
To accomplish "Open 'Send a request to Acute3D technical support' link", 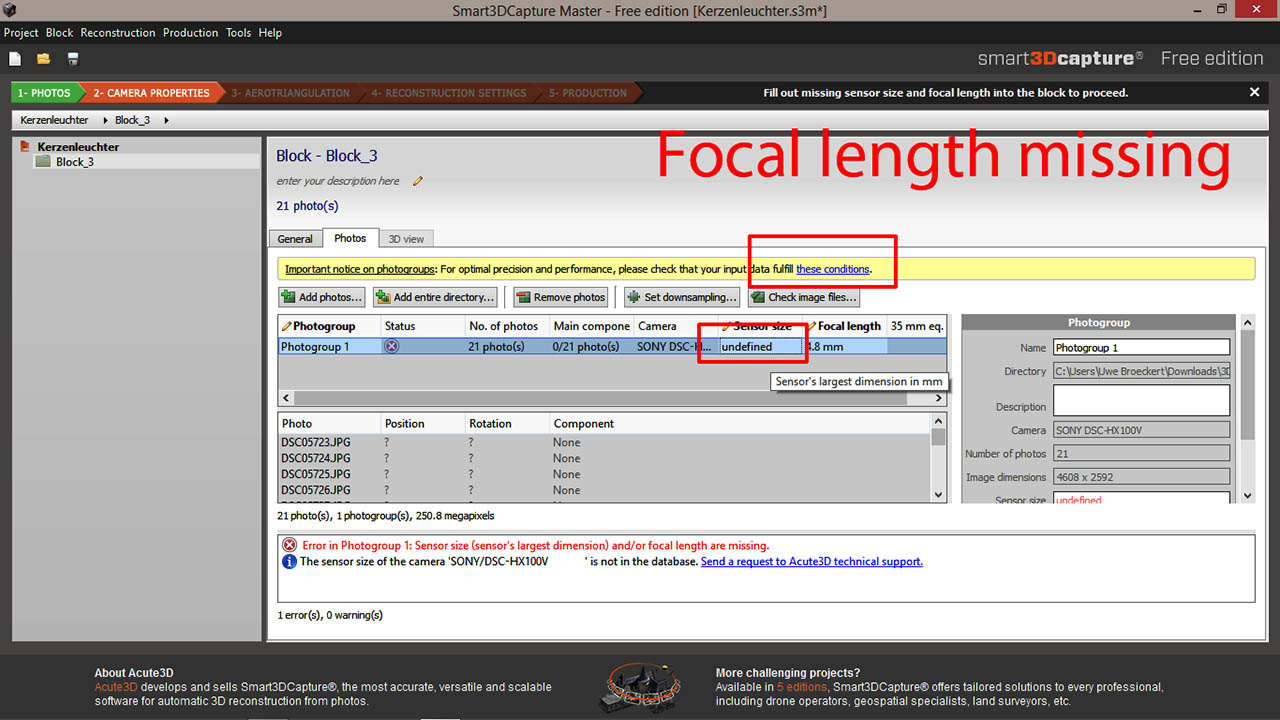I will pyautogui.click(x=811, y=561).
